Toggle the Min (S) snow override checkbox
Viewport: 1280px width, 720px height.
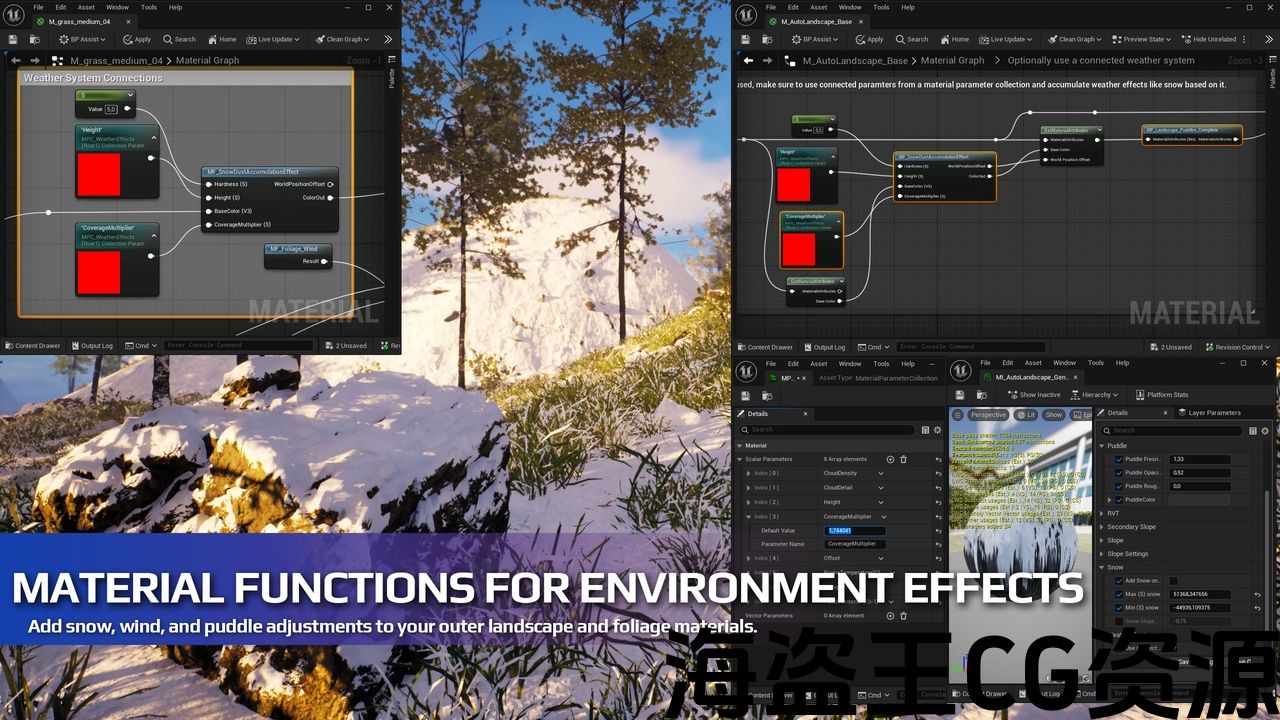(x=1118, y=607)
